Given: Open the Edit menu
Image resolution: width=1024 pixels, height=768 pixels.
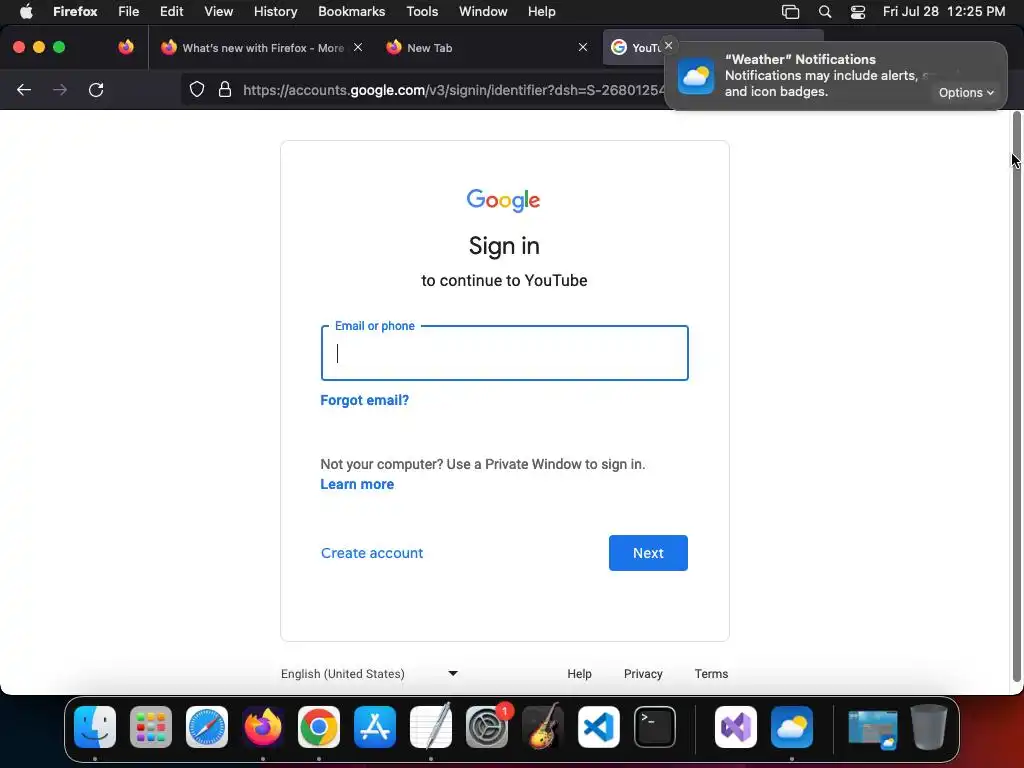Looking at the screenshot, I should click(172, 12).
